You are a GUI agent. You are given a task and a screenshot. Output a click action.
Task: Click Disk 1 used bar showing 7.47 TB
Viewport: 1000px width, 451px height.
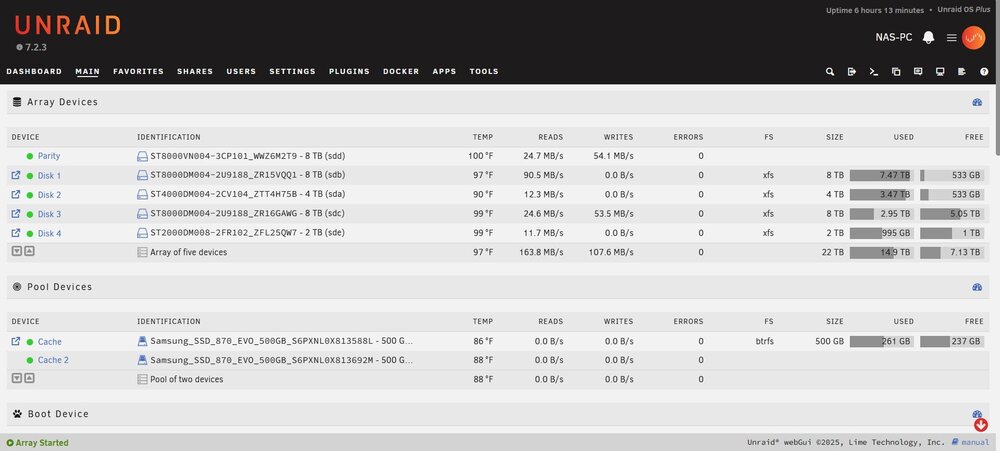(881, 175)
